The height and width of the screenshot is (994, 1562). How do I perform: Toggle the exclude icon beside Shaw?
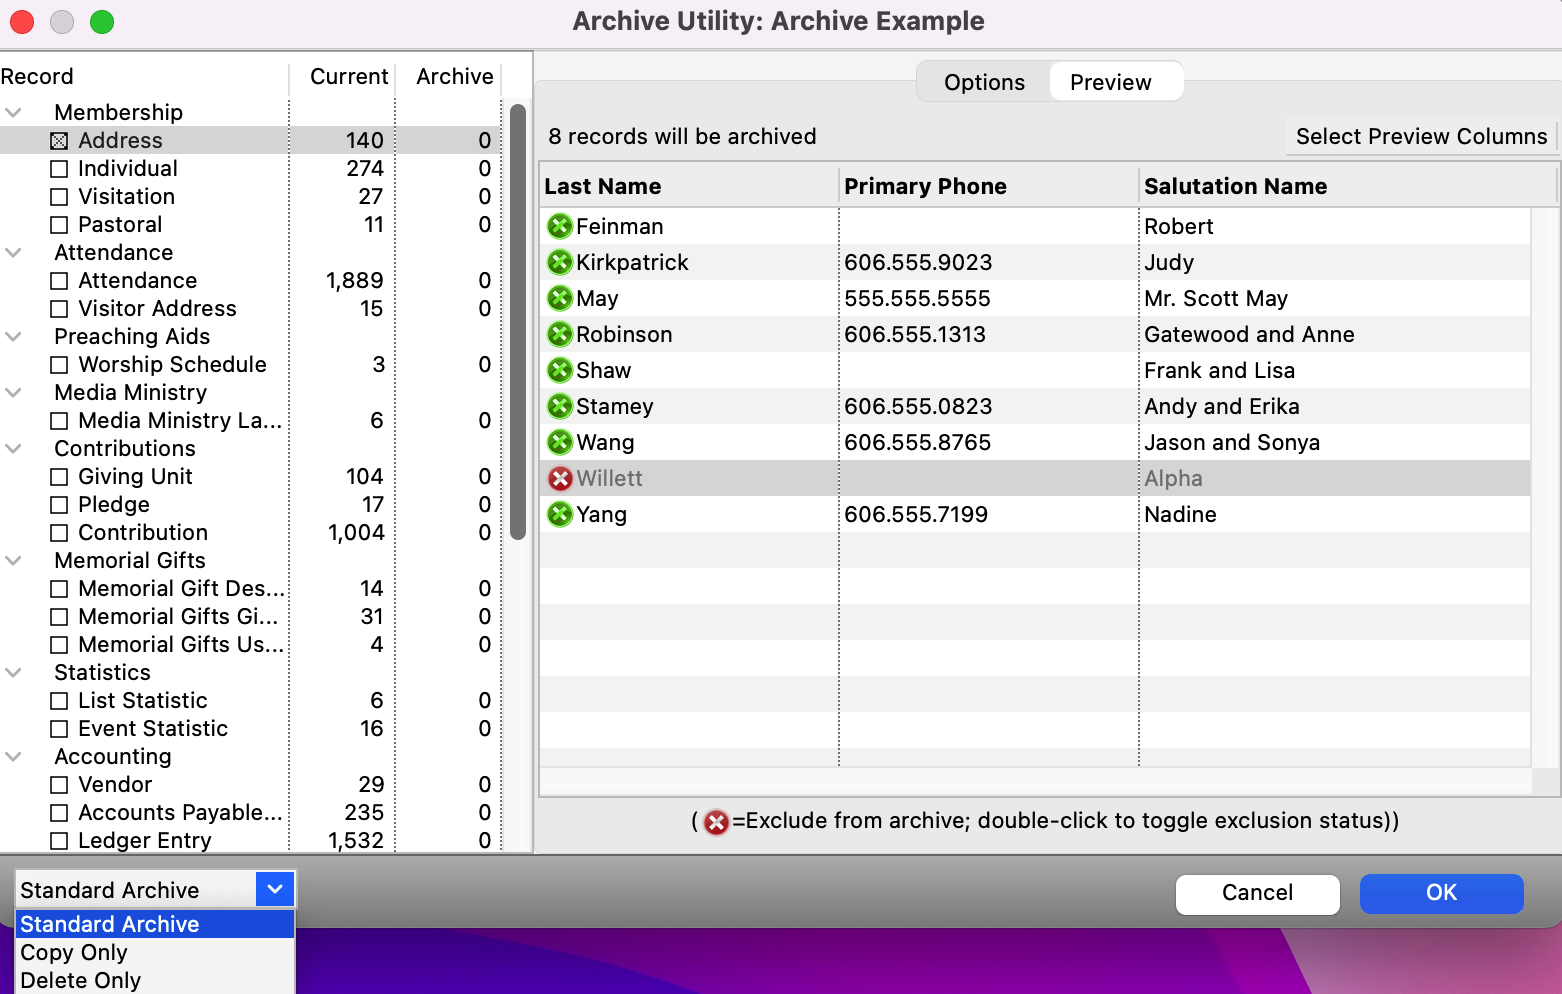point(559,370)
